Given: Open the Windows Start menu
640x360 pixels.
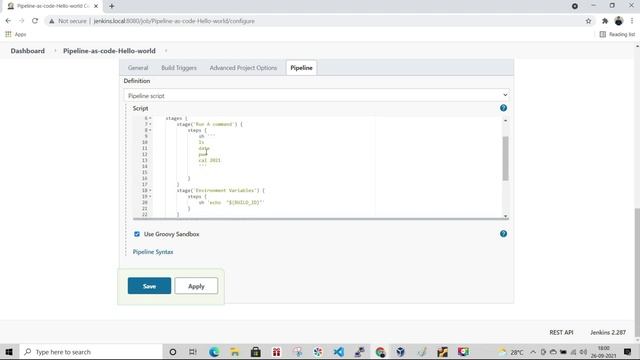Looking at the screenshot, I should 9,352.
